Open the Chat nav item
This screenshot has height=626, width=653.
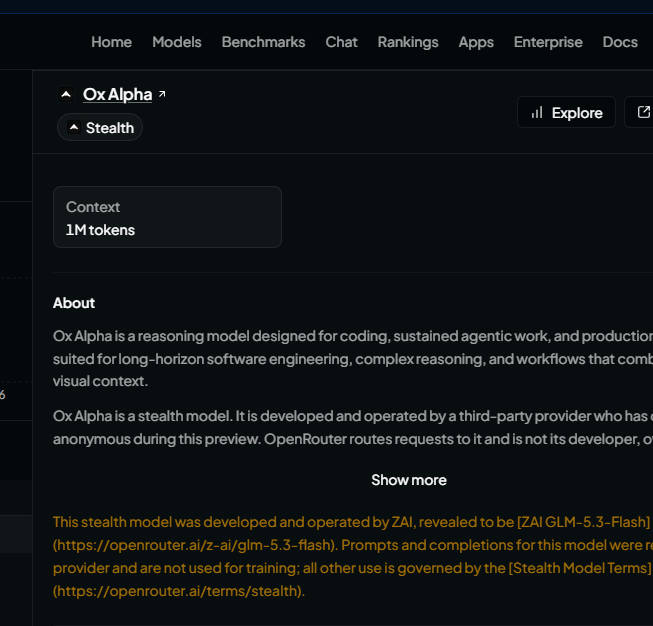coord(341,42)
